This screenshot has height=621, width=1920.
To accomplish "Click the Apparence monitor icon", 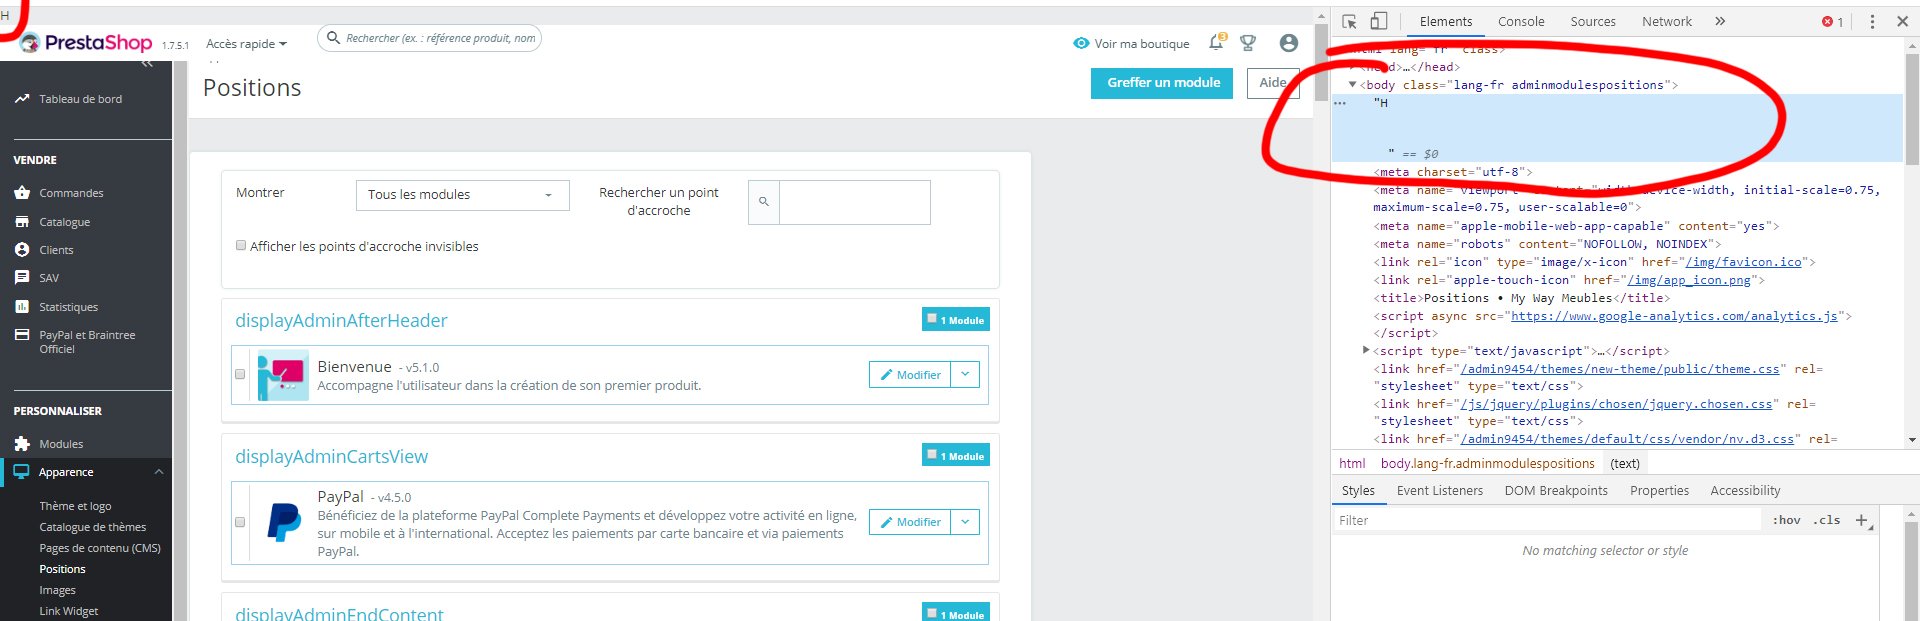I will pyautogui.click(x=22, y=472).
